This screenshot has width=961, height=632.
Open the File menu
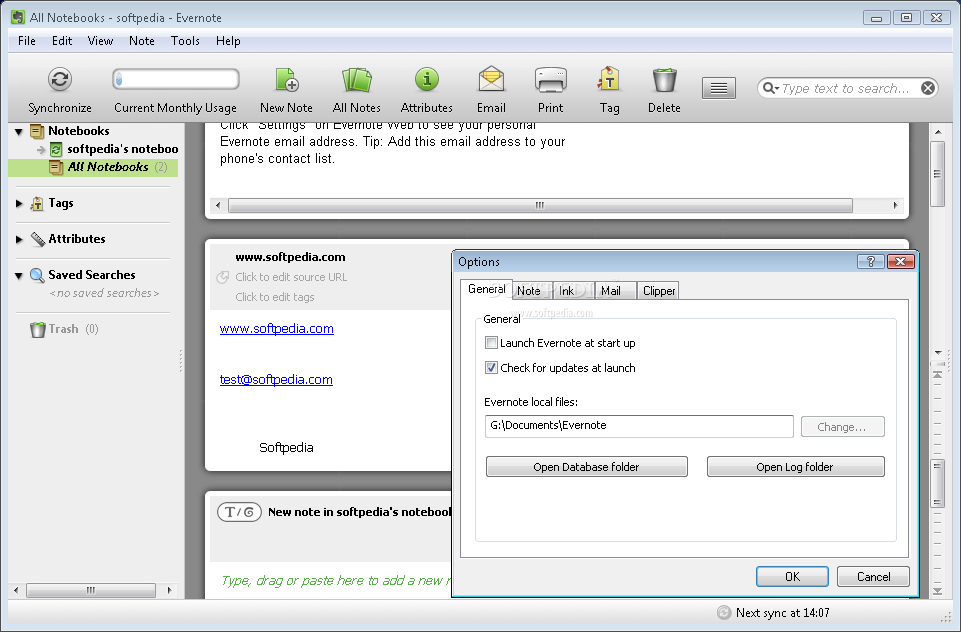26,41
